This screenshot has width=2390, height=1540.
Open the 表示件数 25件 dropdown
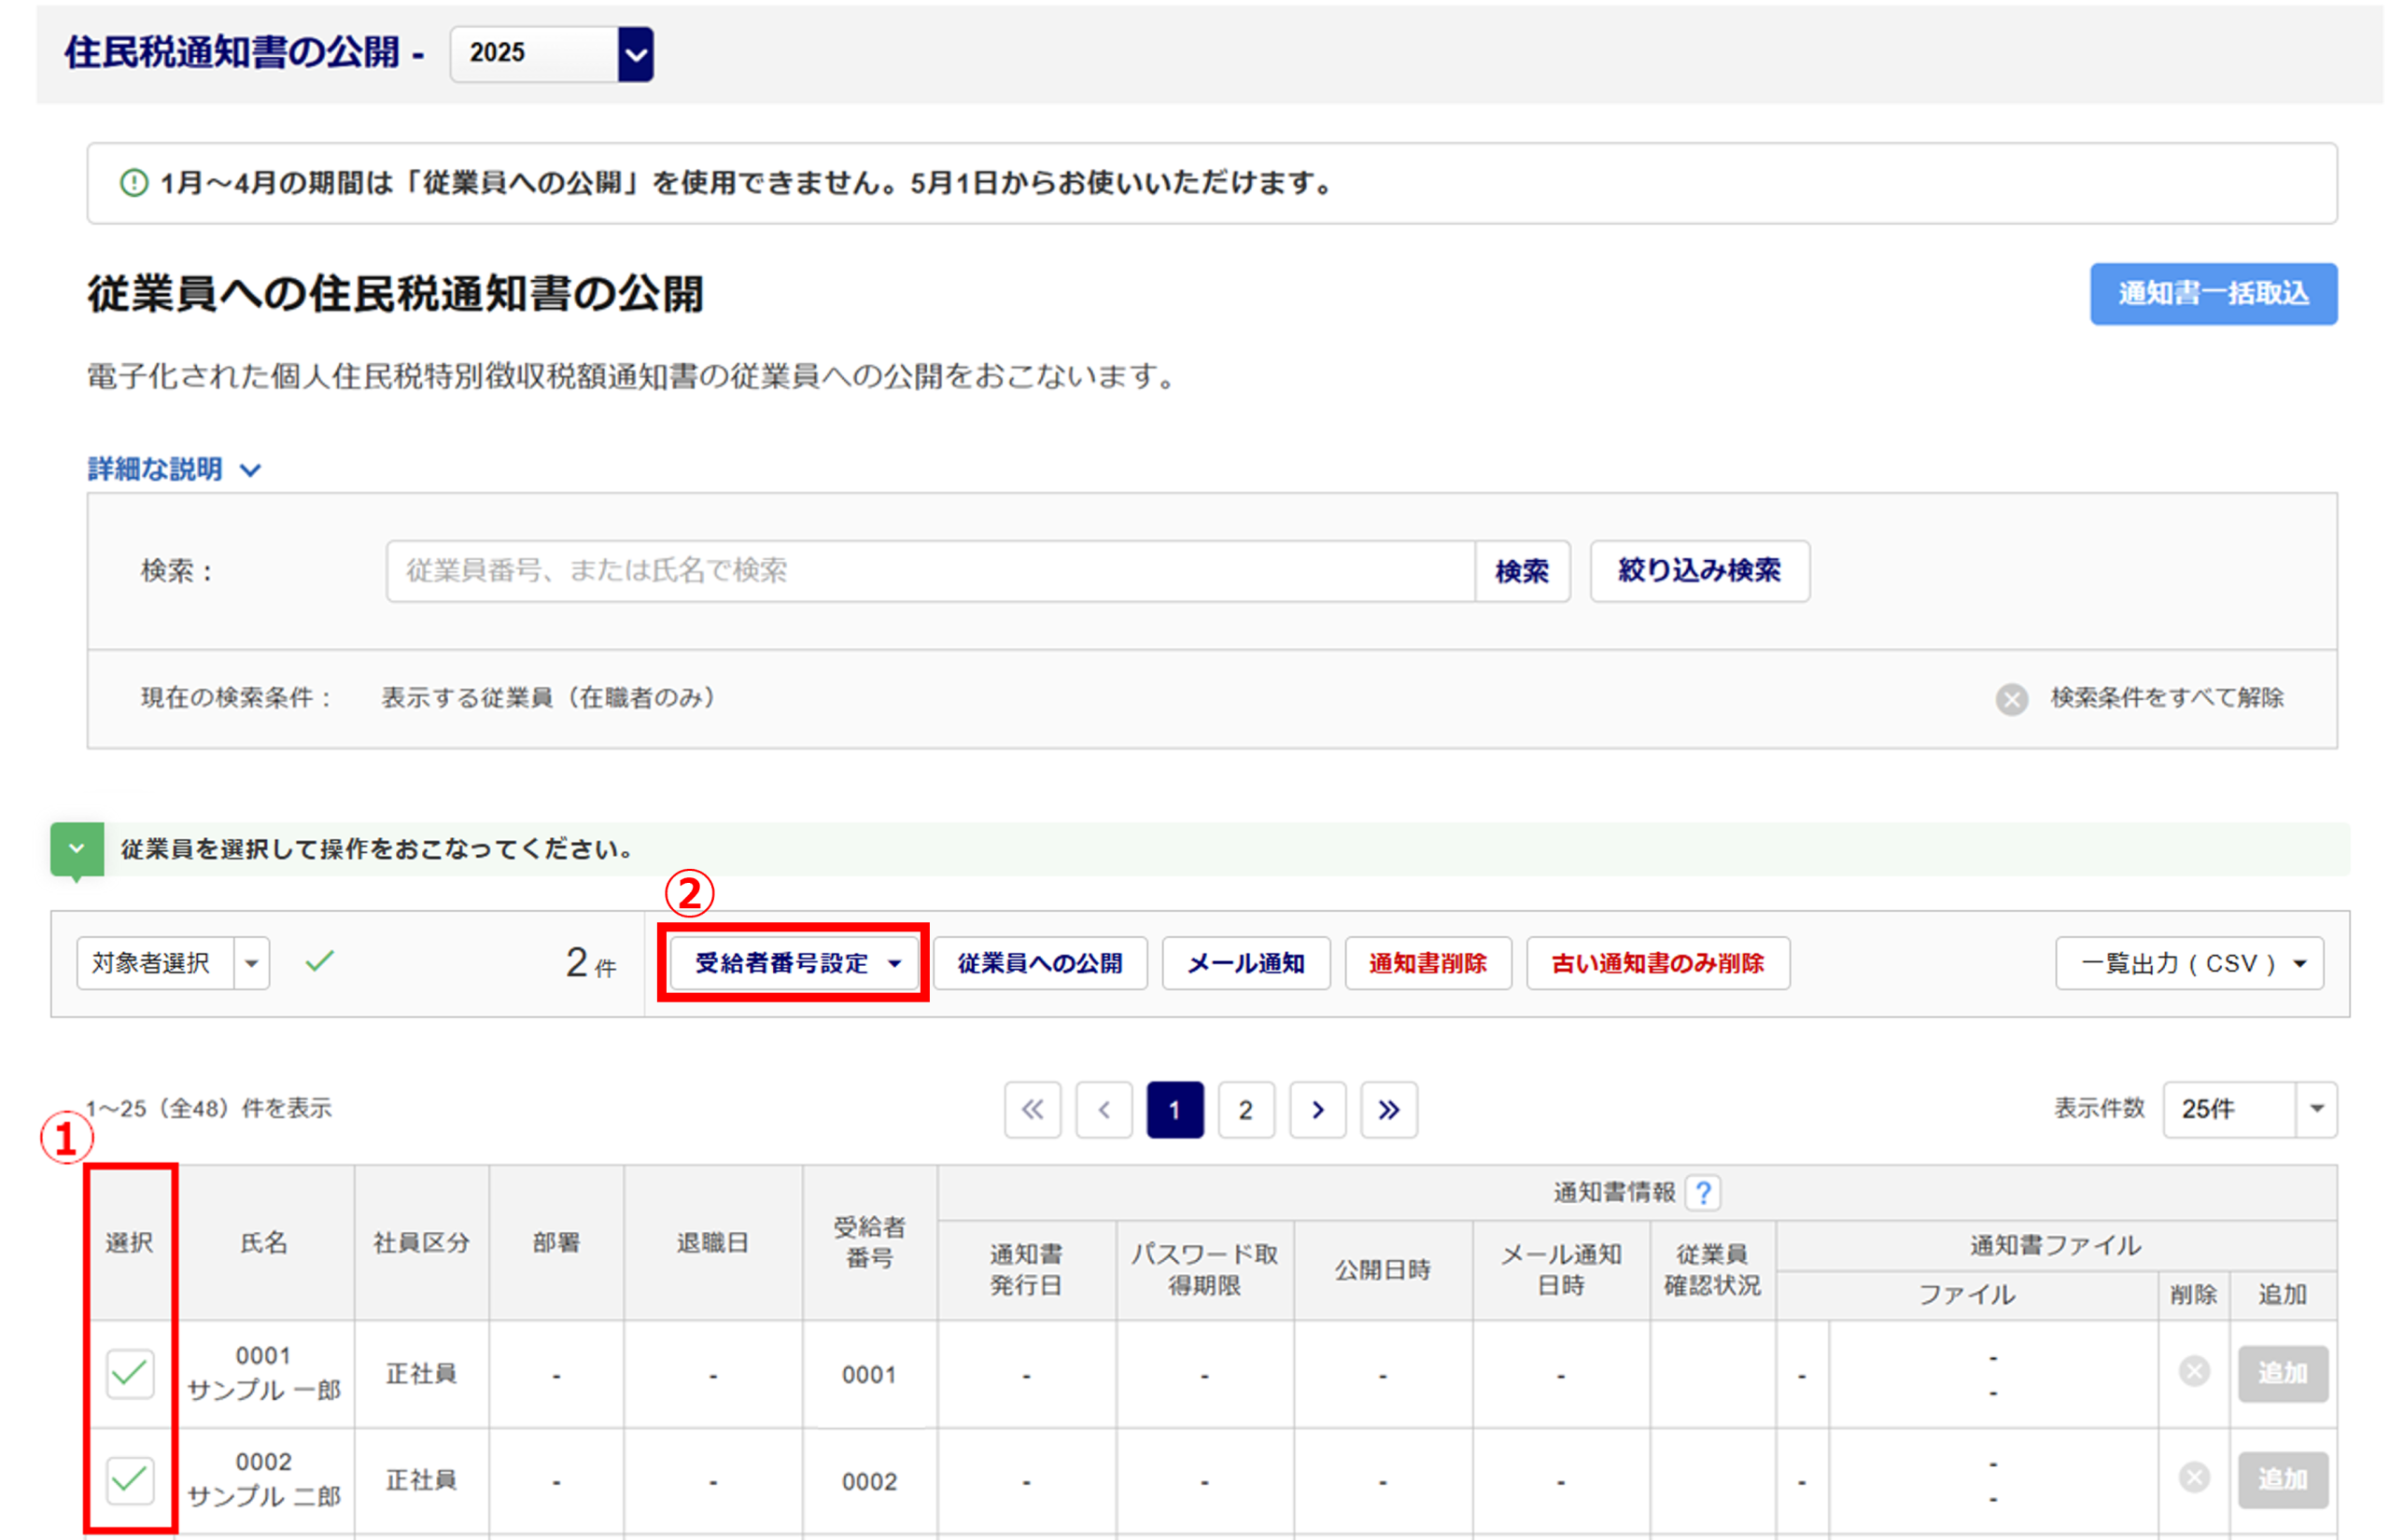(x=2249, y=1109)
